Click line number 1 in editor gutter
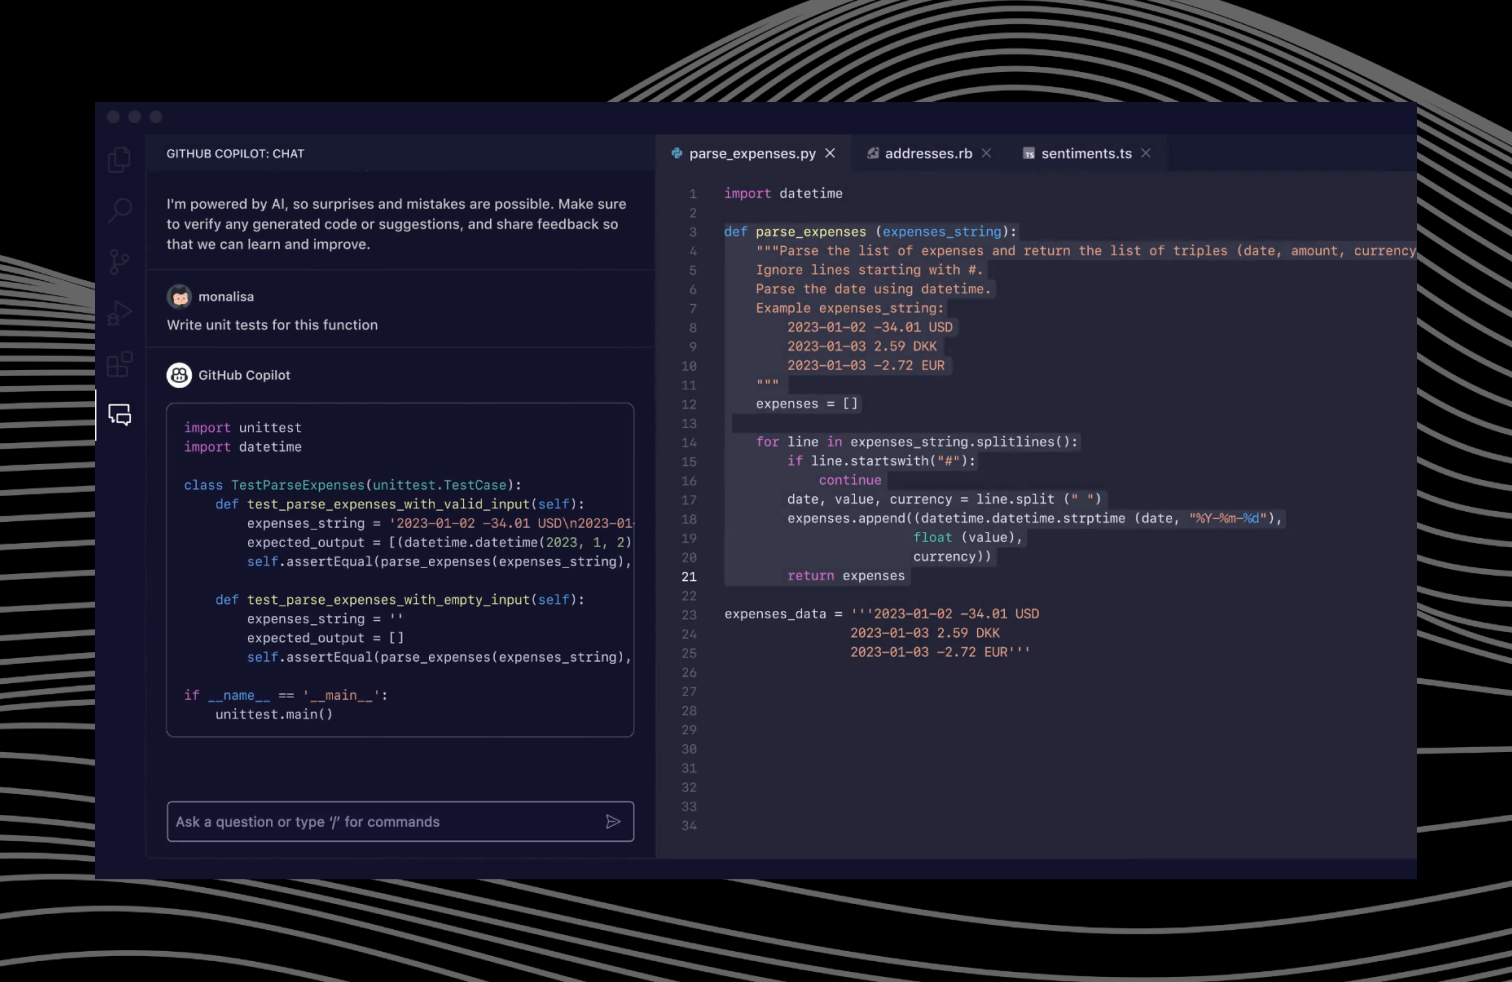 692,194
